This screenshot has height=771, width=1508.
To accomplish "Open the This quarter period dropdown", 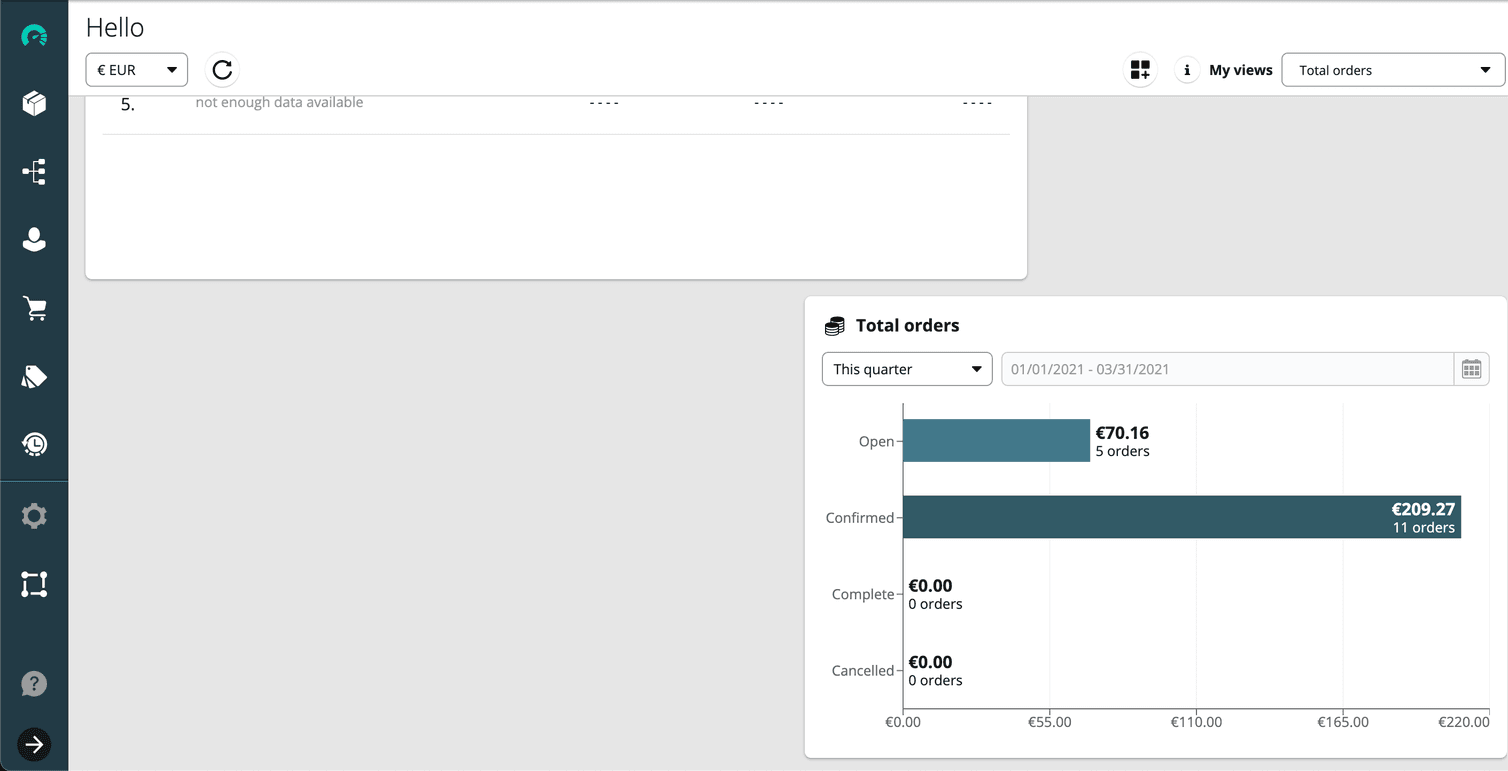I will pyautogui.click(x=906, y=369).
